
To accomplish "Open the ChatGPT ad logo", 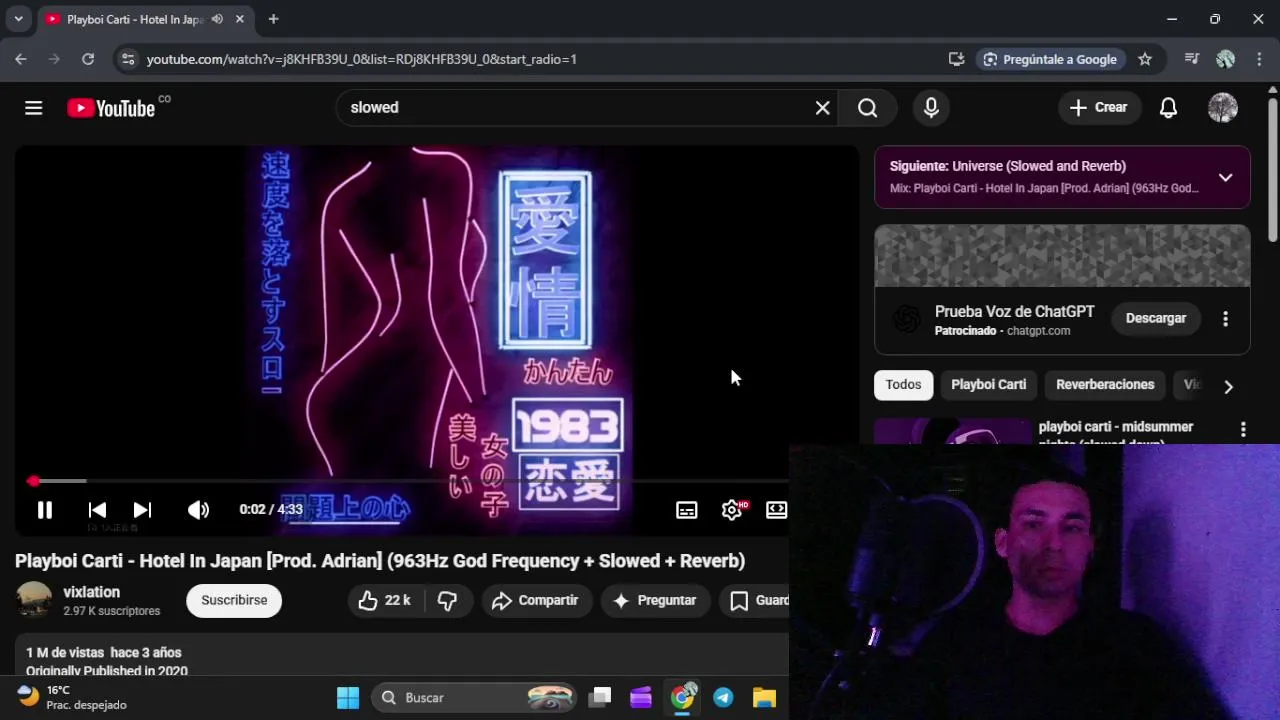I will (907, 319).
